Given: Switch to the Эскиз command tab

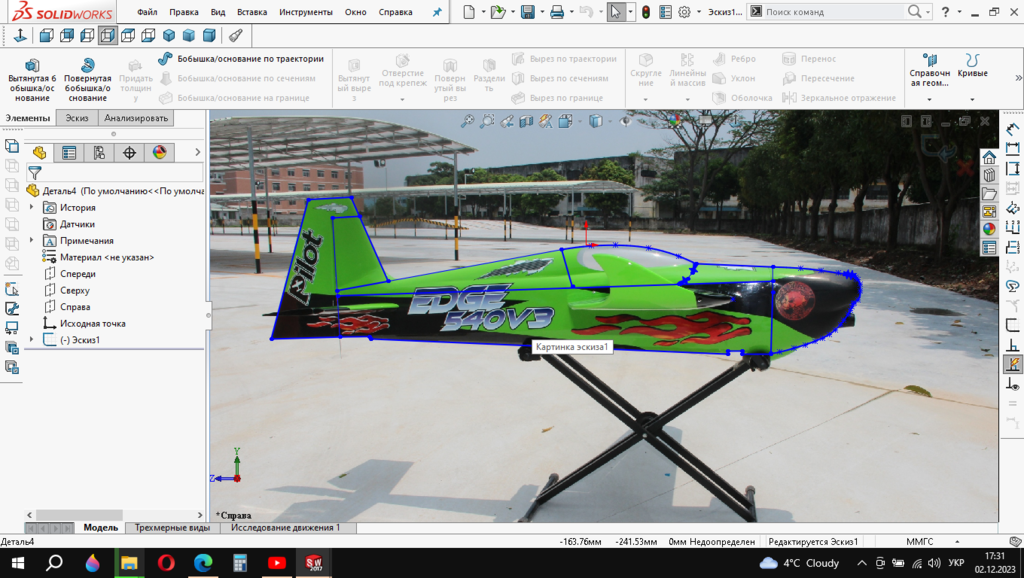Looking at the screenshot, I should 76,118.
